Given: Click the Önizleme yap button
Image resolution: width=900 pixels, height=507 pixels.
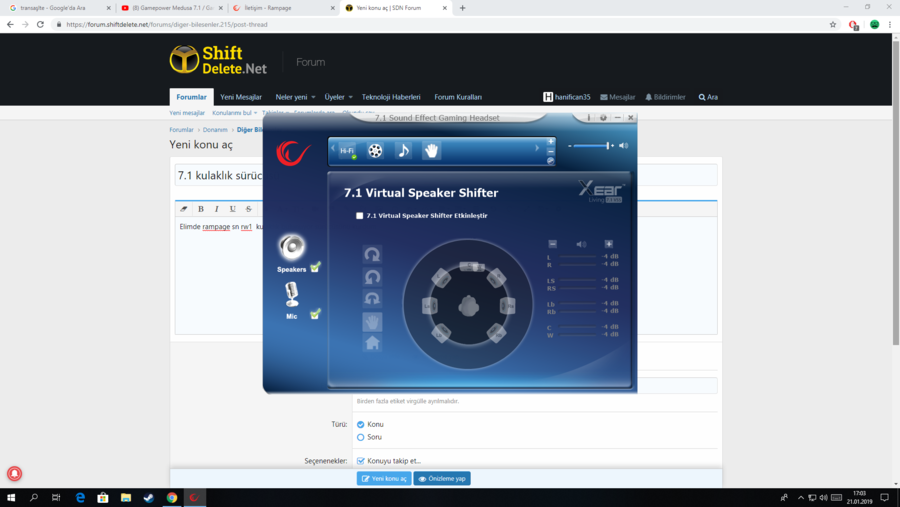Looking at the screenshot, I should click(x=442, y=478).
